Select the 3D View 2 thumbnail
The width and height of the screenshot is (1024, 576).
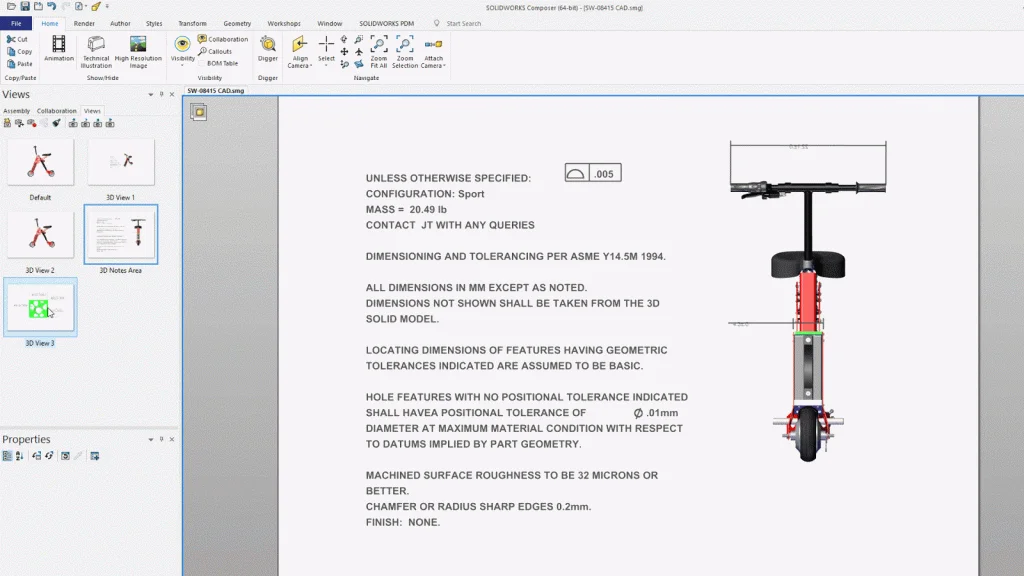(40, 237)
